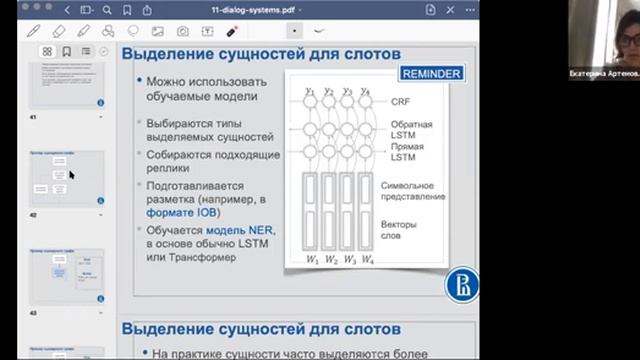Choose the dot pointer size option

point(294,31)
